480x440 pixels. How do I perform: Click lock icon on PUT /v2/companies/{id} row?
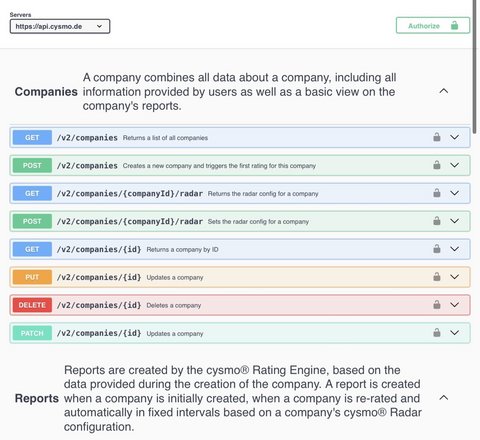coord(437,277)
